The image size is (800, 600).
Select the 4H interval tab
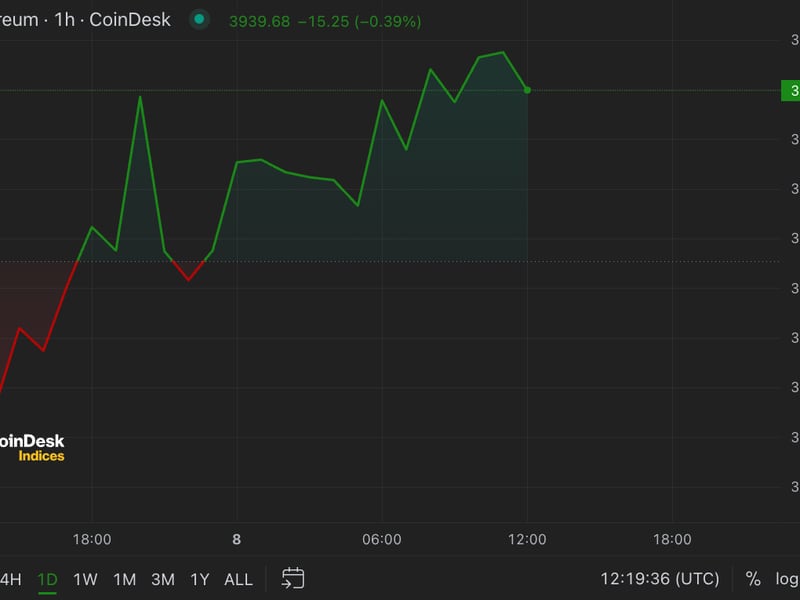pos(8,579)
